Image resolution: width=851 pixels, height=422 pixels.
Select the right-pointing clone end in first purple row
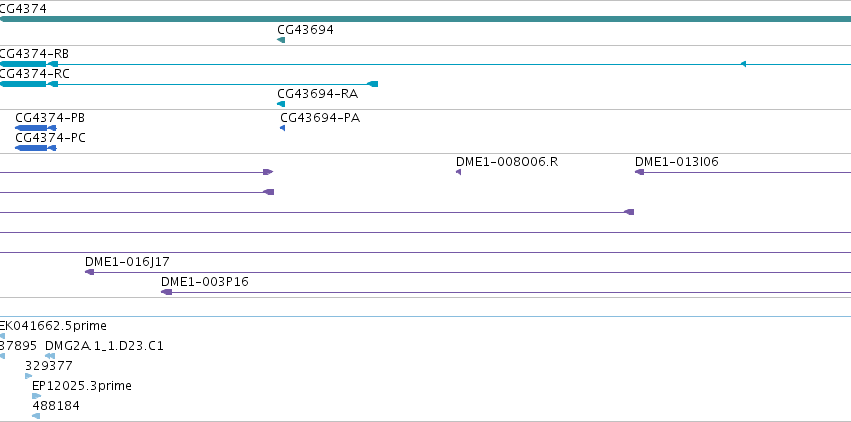pyautogui.click(x=268, y=172)
